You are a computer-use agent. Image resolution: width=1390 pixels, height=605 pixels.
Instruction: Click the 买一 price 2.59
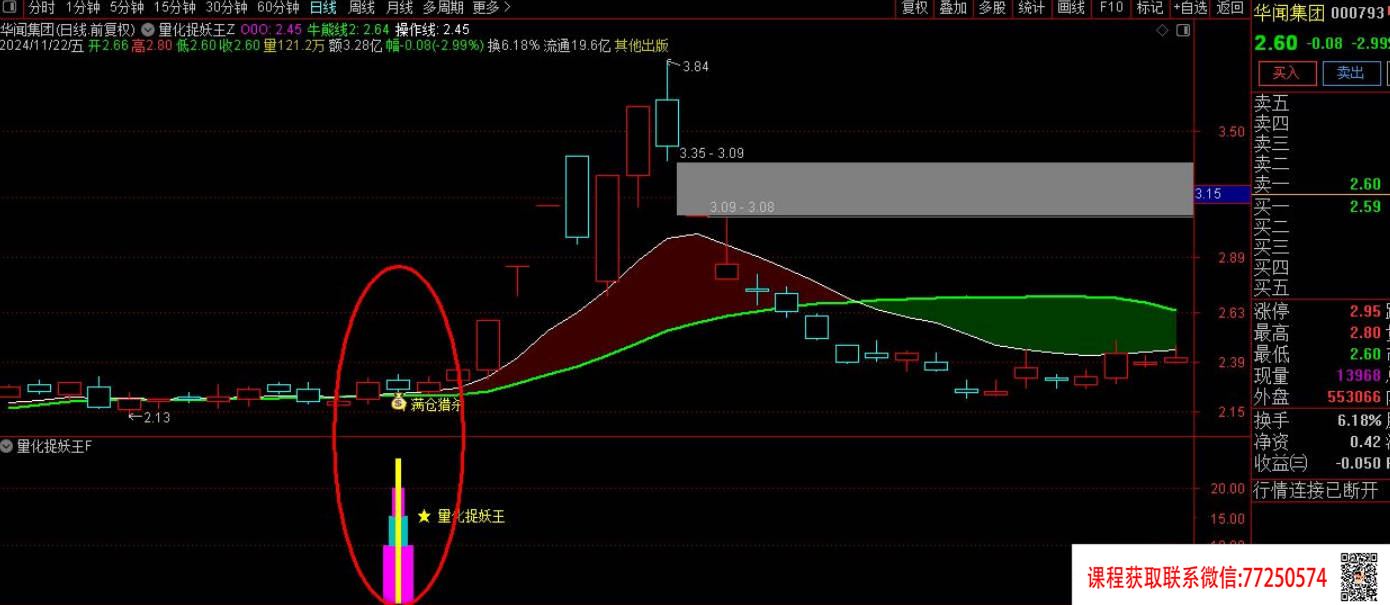[x=1364, y=207]
